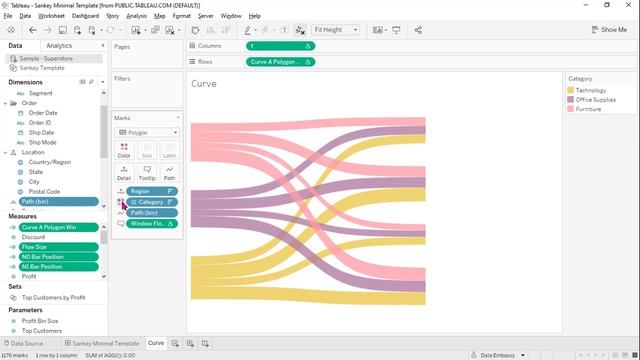
Task: Click the New Dashboard tab icon at bottom
Action: click(x=190, y=343)
